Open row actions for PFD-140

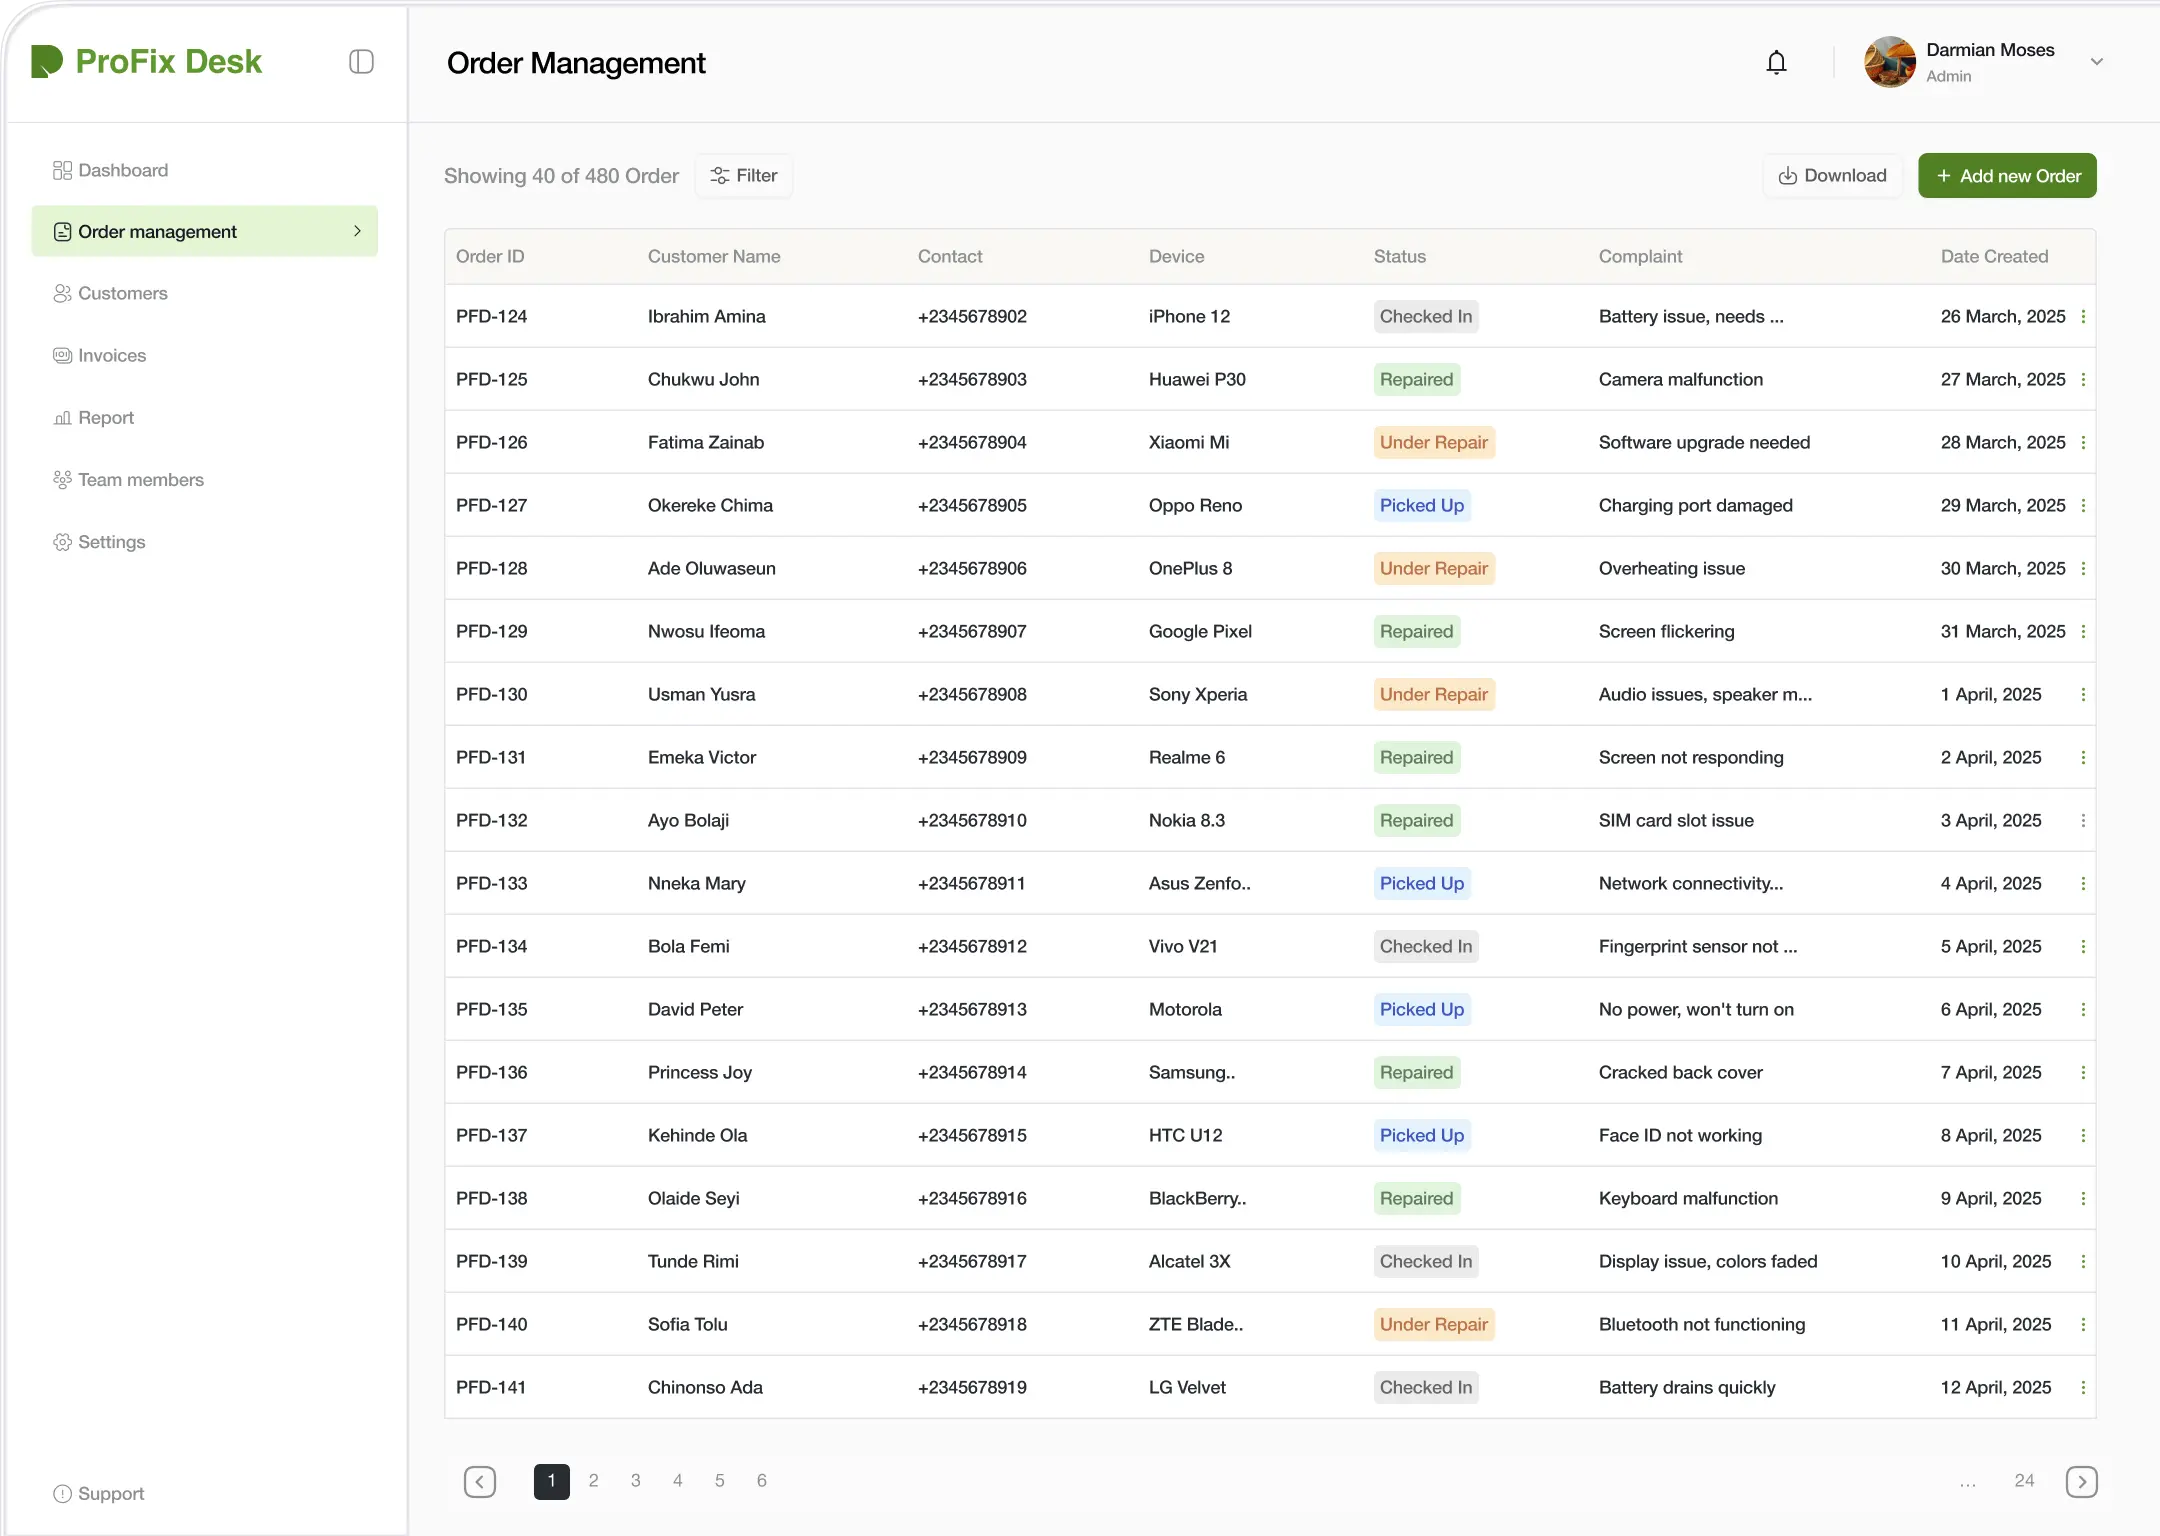[2083, 1324]
